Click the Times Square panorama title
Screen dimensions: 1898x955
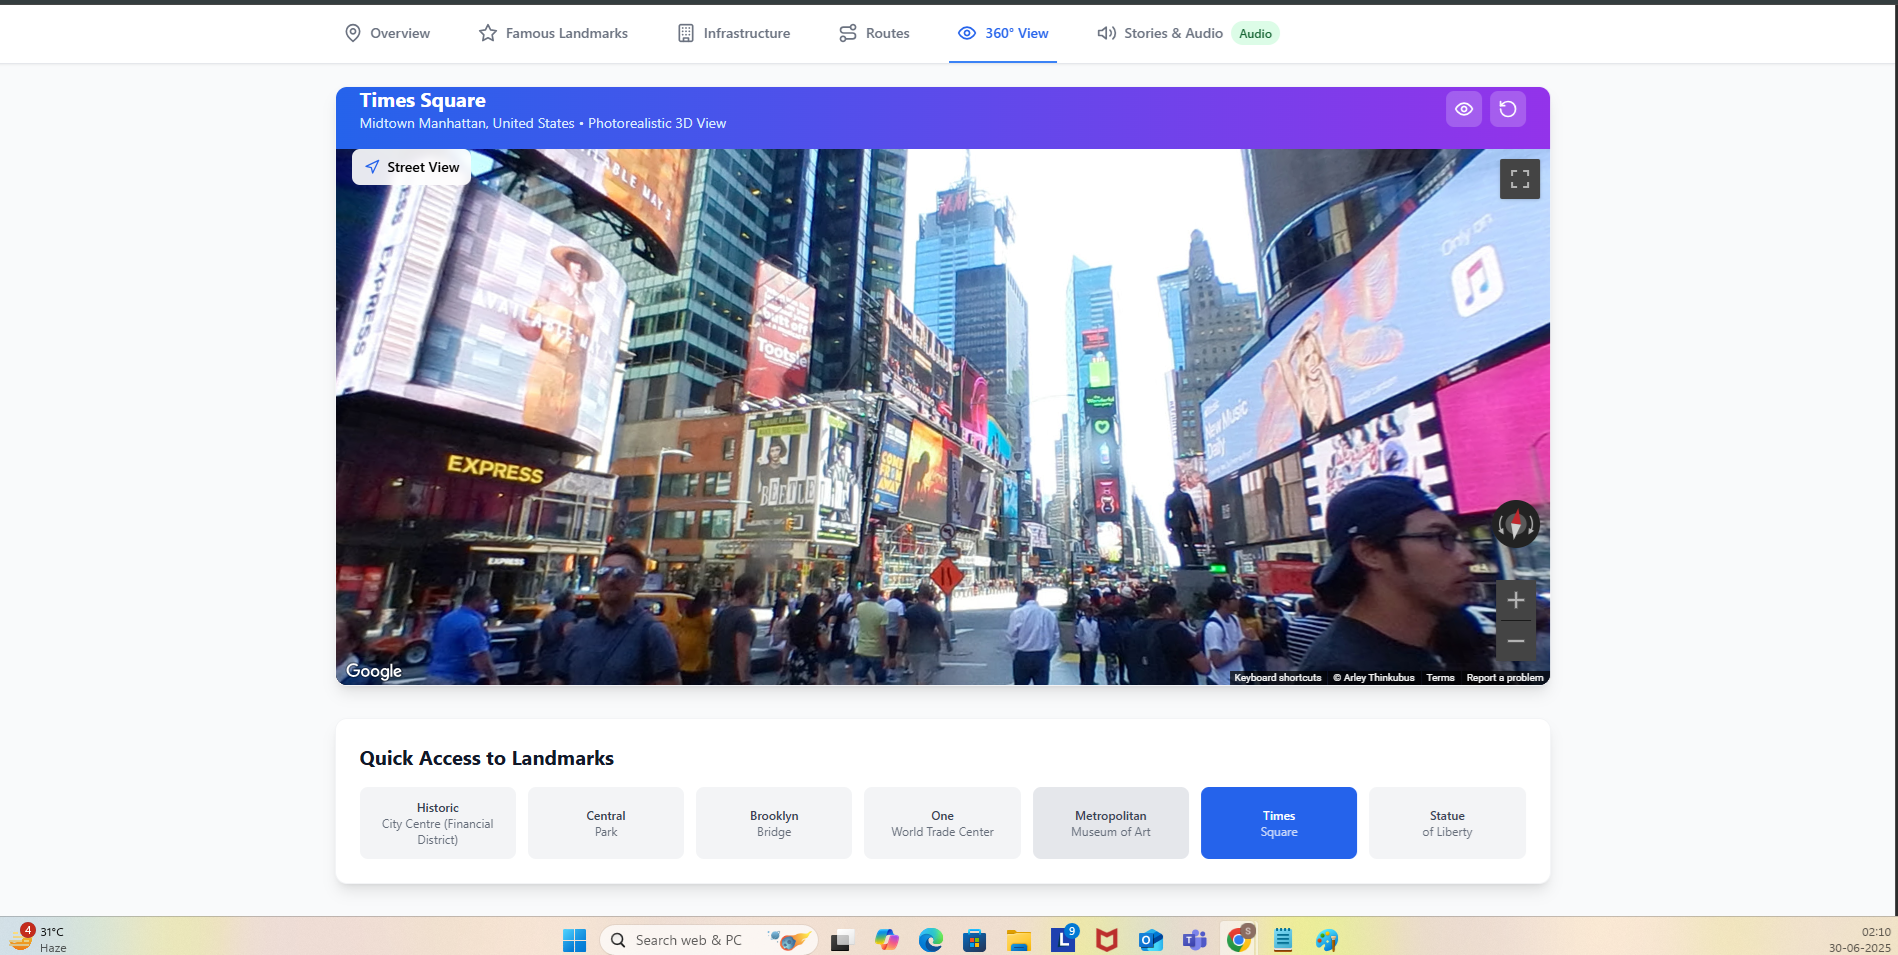tap(423, 101)
